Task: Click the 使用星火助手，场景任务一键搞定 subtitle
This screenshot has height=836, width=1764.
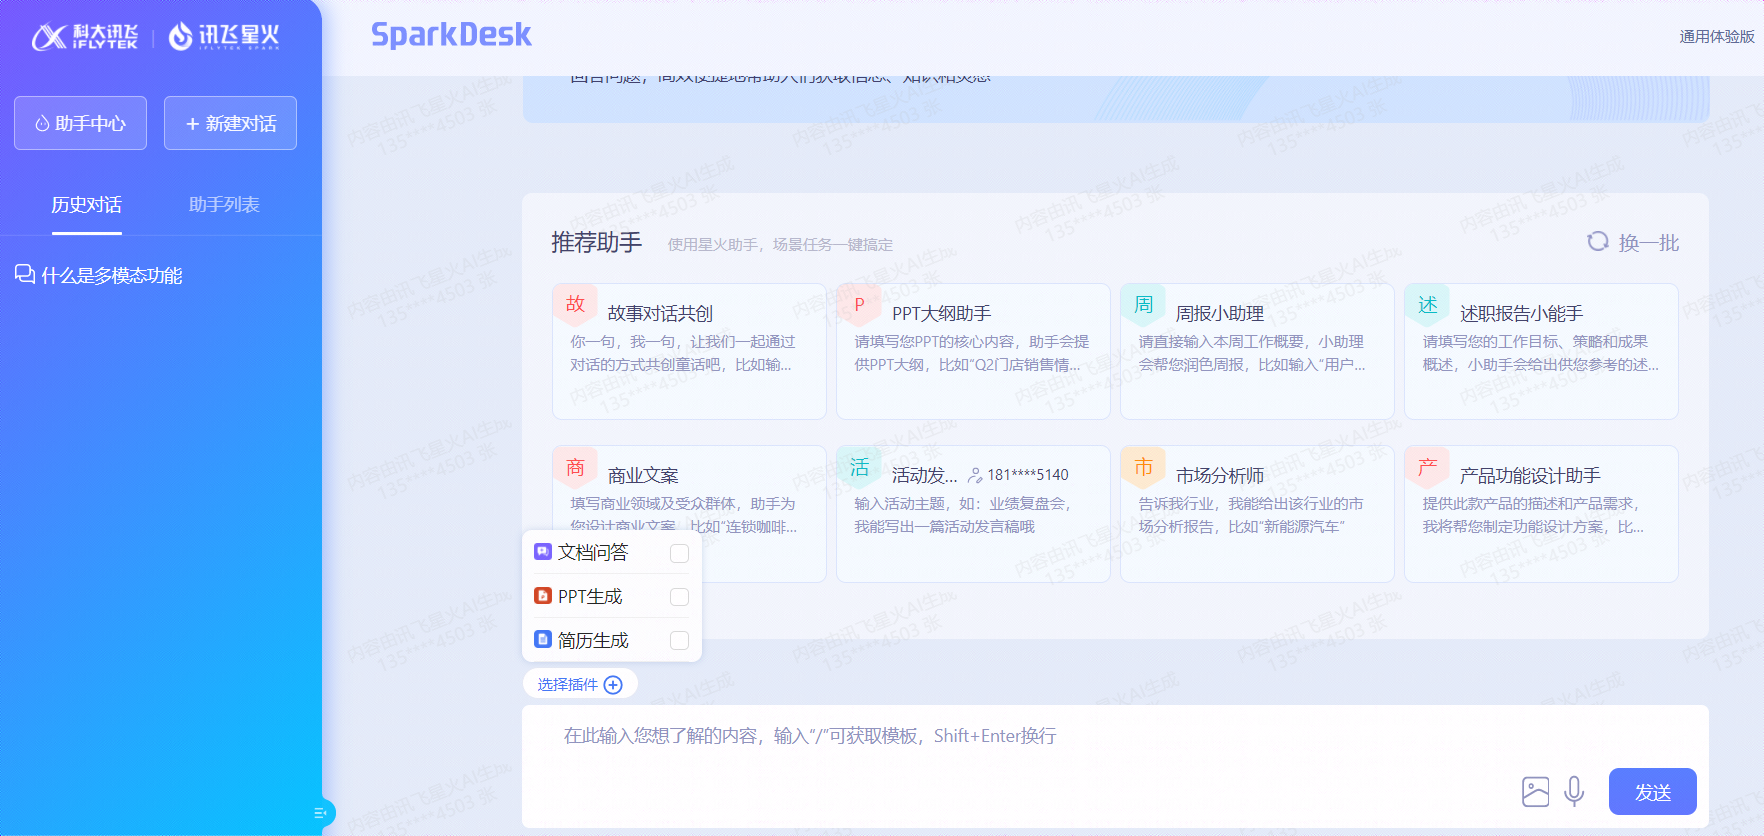Action: (780, 245)
